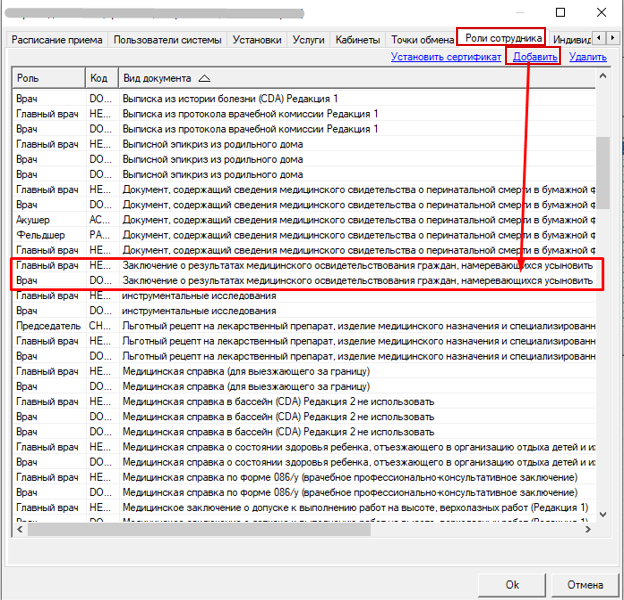Click the list's vertical scroll down arrow
The image size is (624, 600).
click(x=603, y=514)
